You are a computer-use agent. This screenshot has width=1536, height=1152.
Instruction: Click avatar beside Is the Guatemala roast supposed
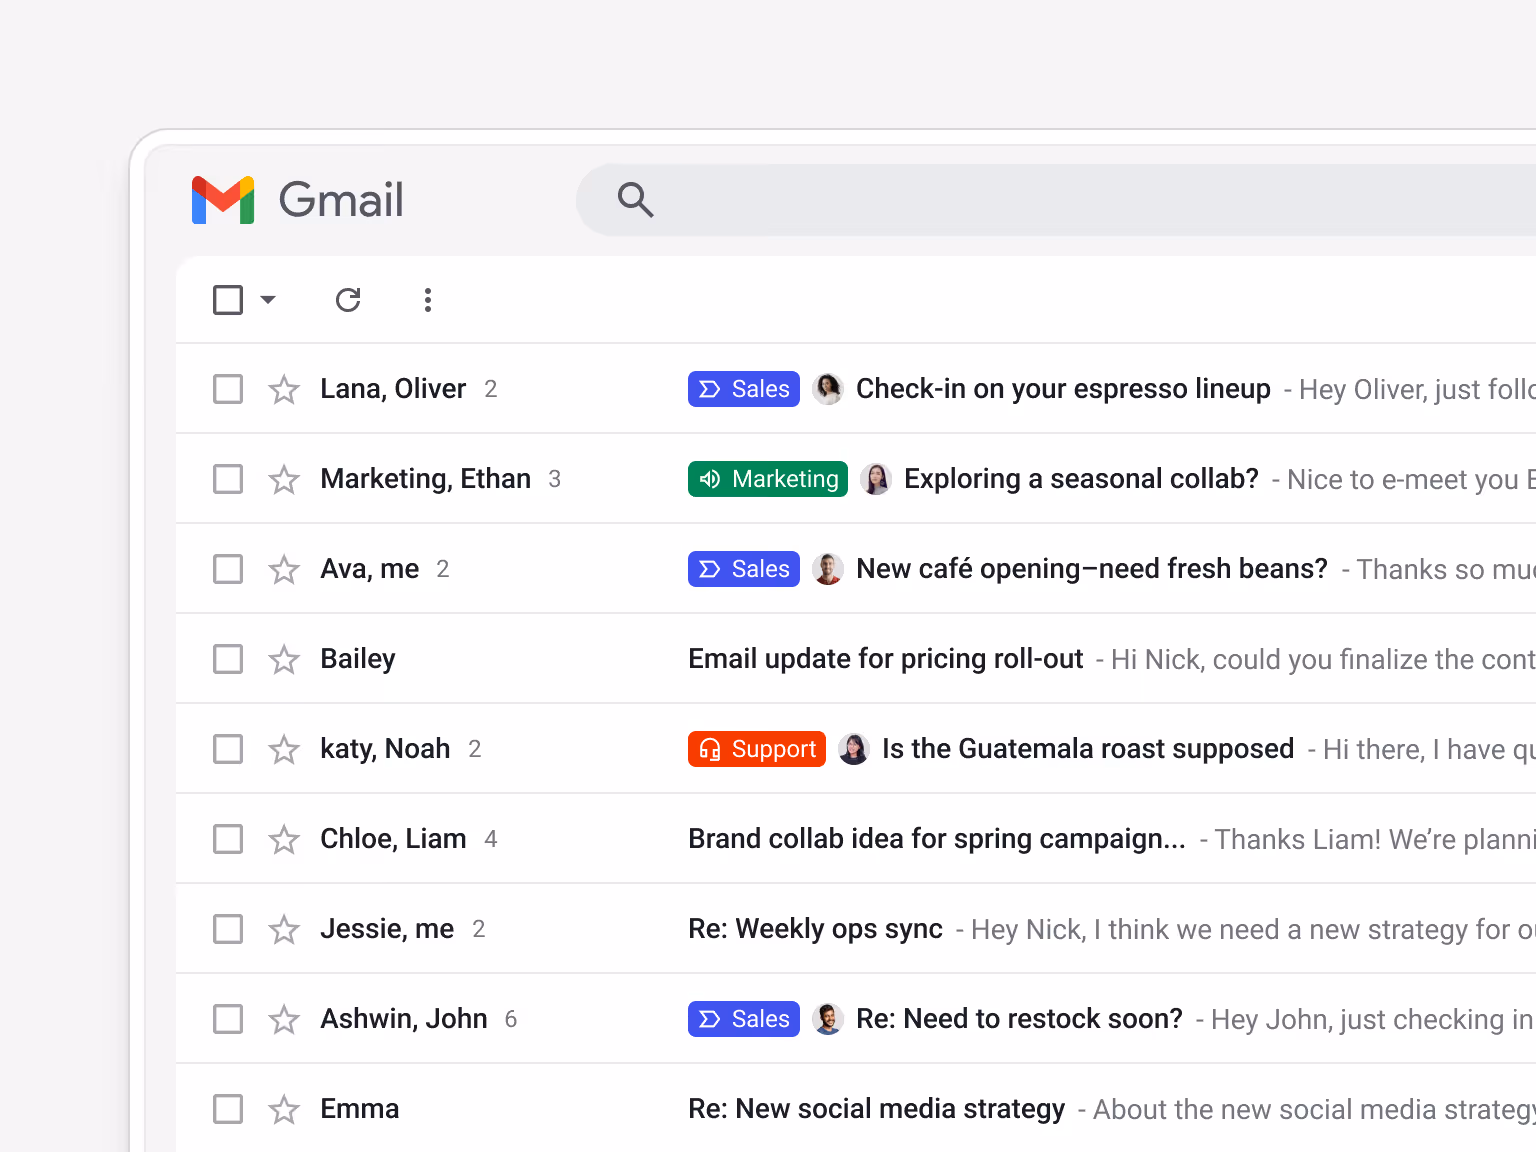tap(854, 749)
